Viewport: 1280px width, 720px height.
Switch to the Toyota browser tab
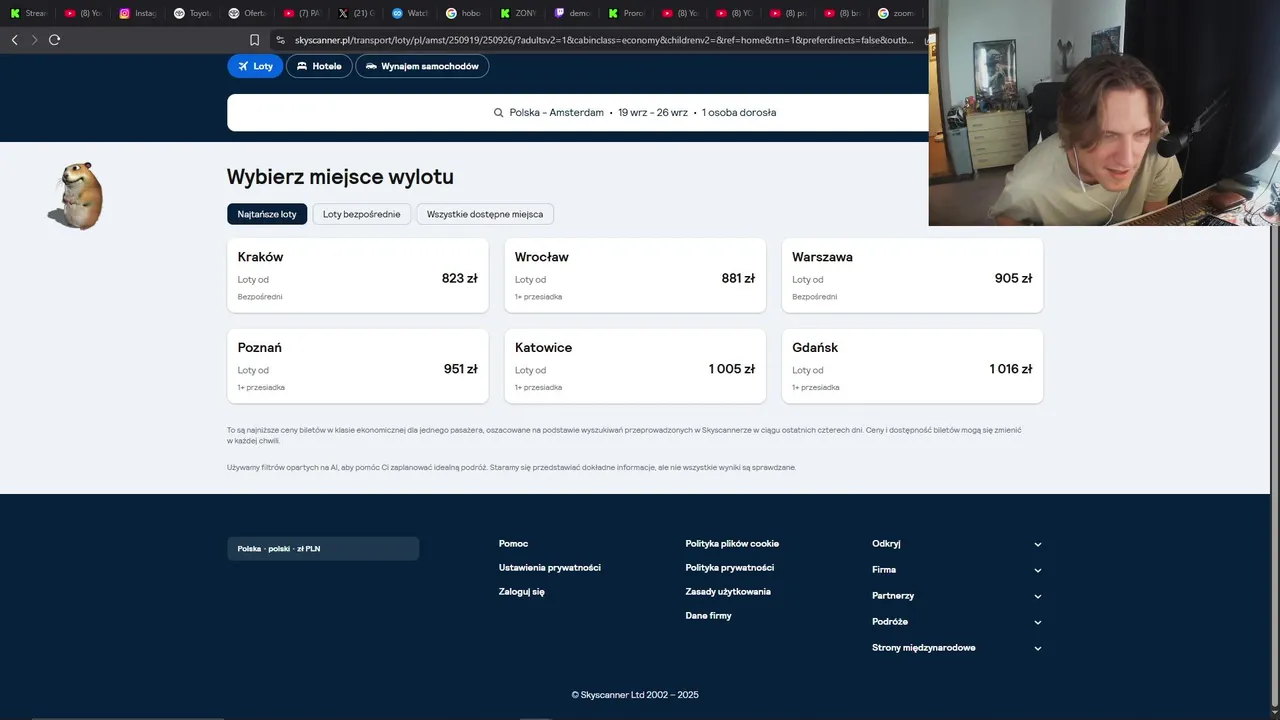click(191, 13)
